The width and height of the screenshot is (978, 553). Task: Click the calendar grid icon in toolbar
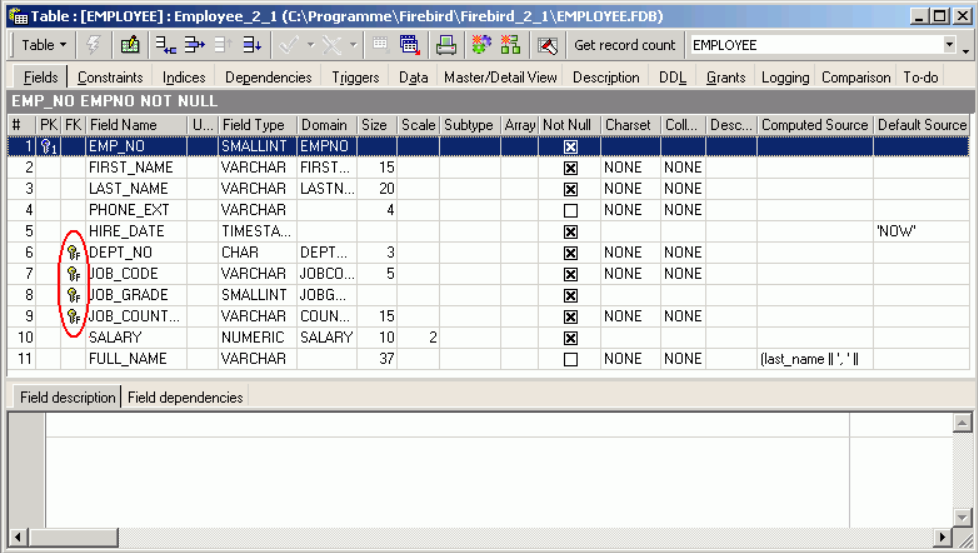410,45
